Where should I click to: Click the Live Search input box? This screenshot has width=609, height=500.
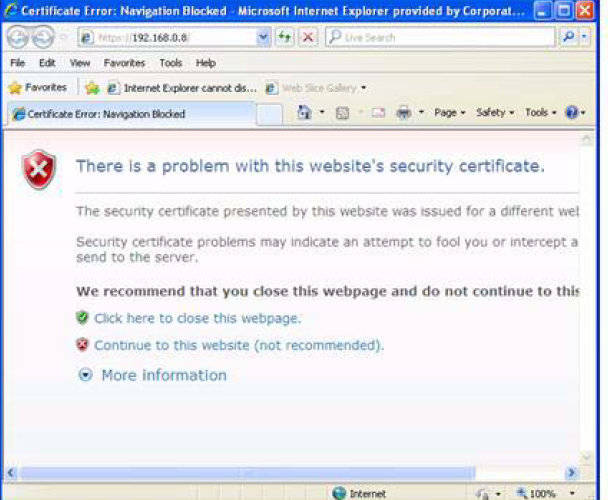click(441, 37)
